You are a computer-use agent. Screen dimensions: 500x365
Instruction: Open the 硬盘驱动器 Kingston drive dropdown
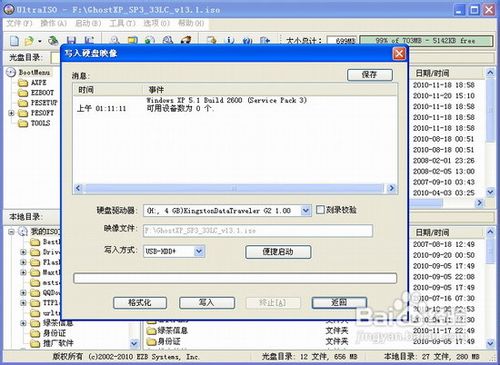tap(305, 211)
